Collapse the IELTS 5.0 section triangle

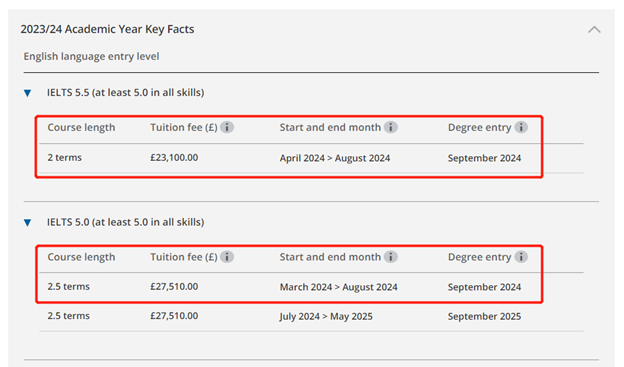(27, 223)
